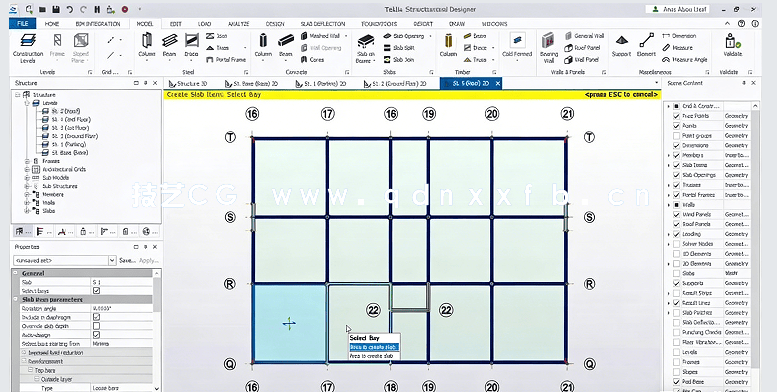Click the Rotation angle value field
This screenshot has width=777, height=392.
[121, 308]
